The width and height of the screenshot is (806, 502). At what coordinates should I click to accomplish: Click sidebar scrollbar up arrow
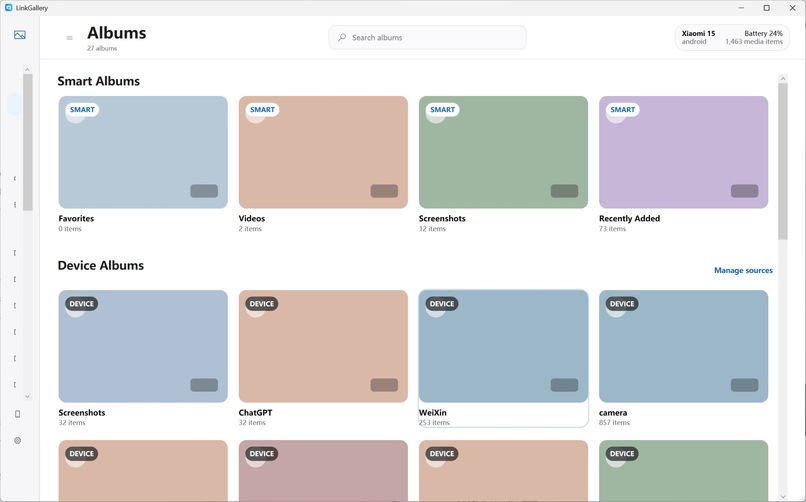28,69
